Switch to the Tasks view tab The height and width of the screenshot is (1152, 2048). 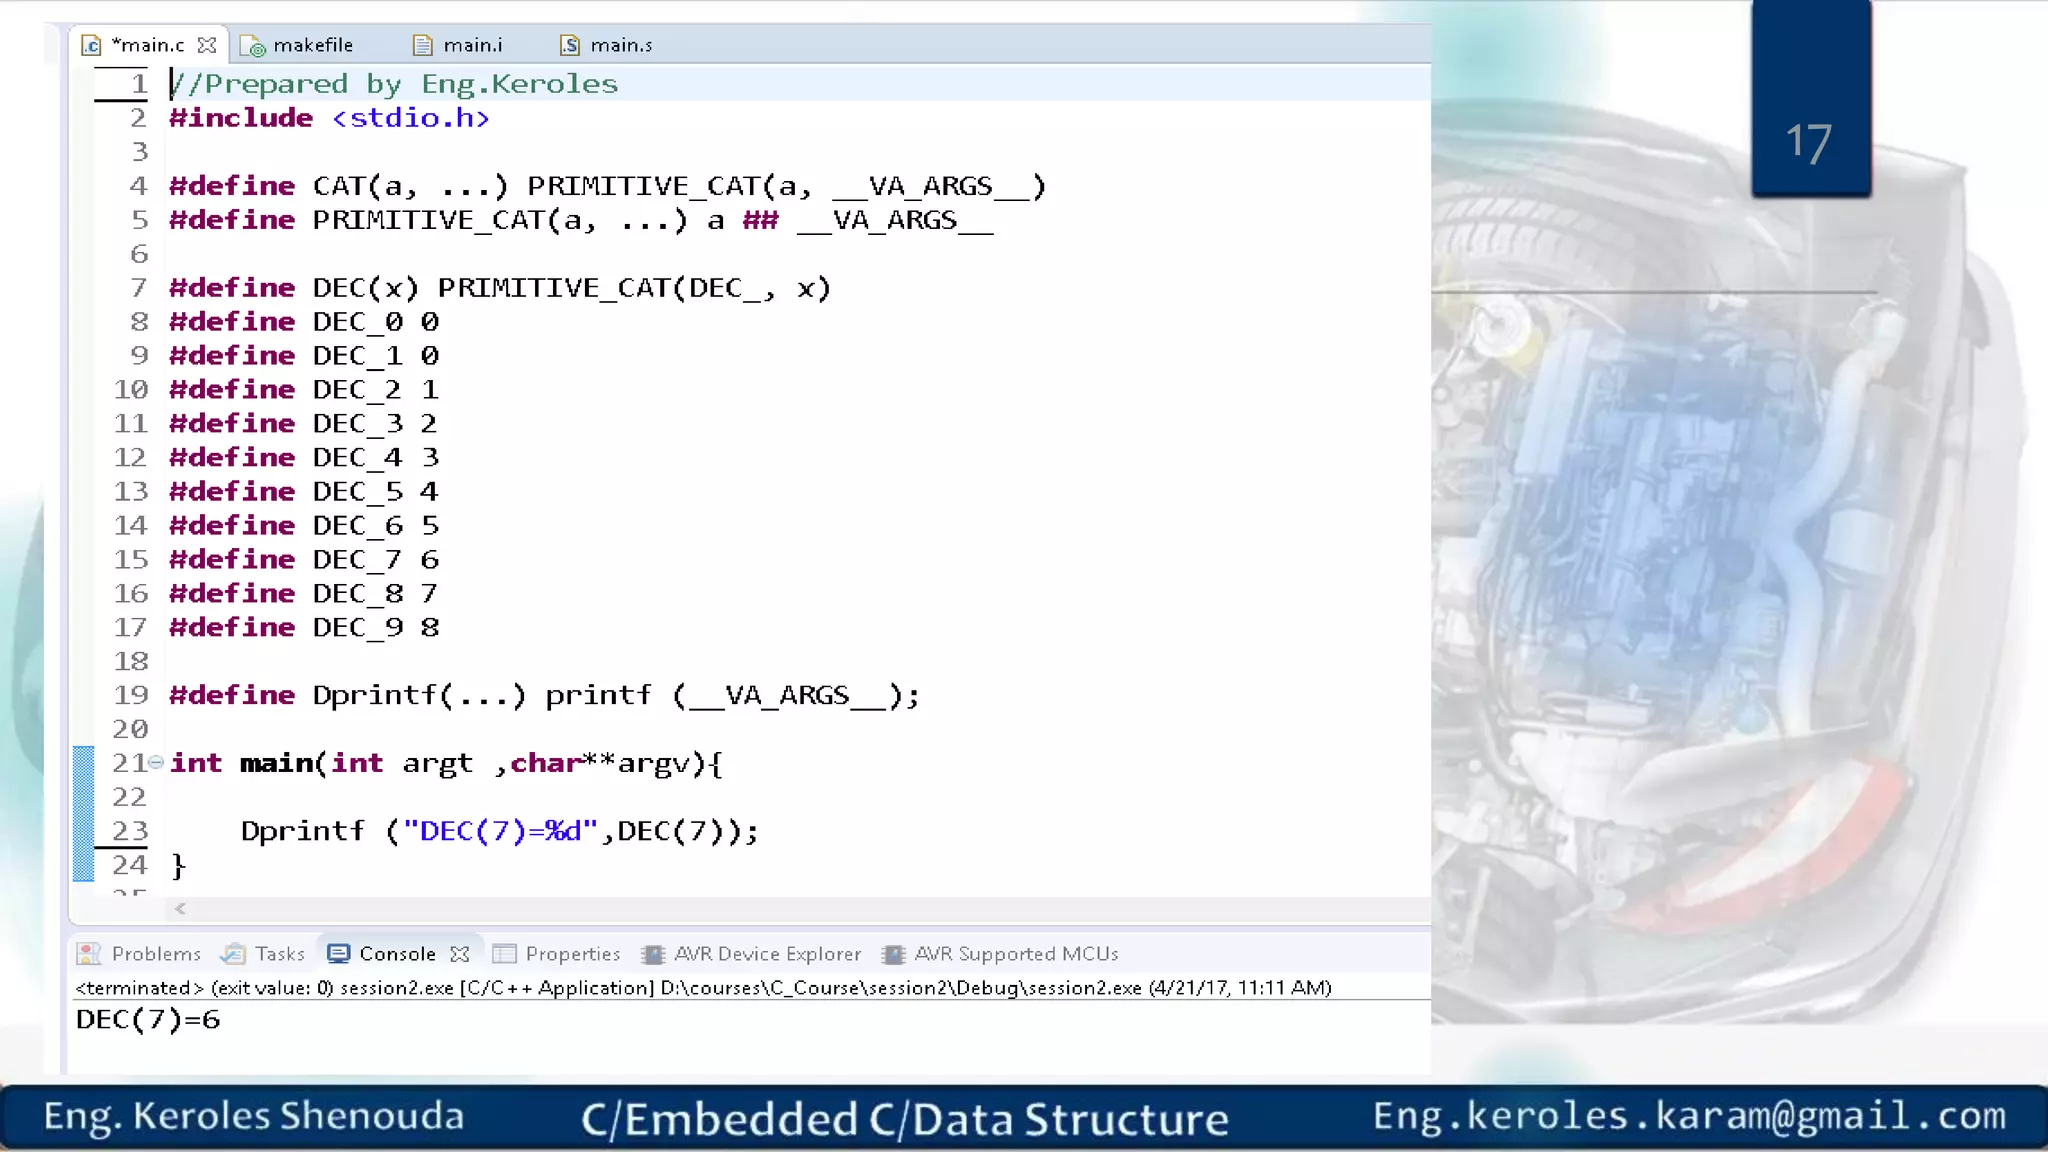tap(279, 954)
